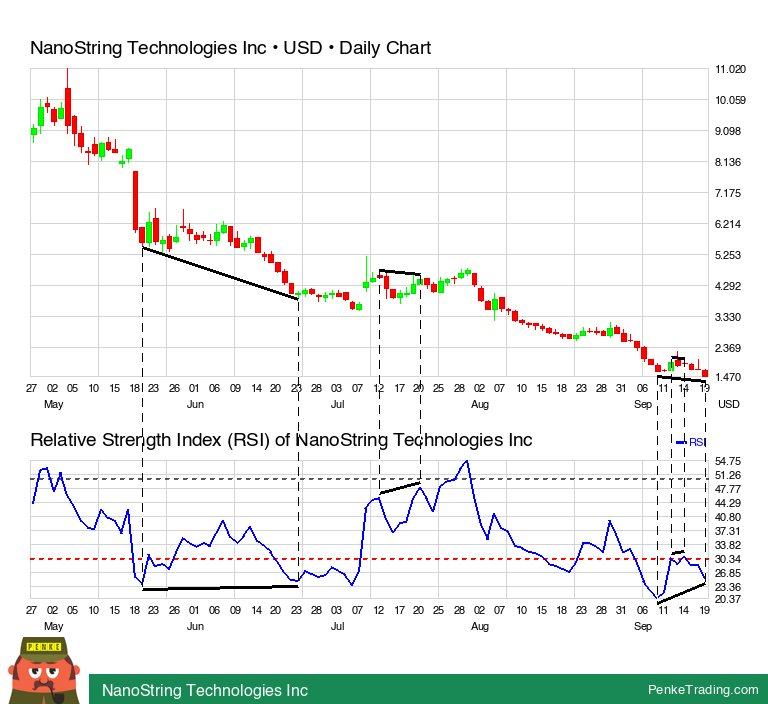
Task: Click the Sep label under price chart
Action: (643, 405)
